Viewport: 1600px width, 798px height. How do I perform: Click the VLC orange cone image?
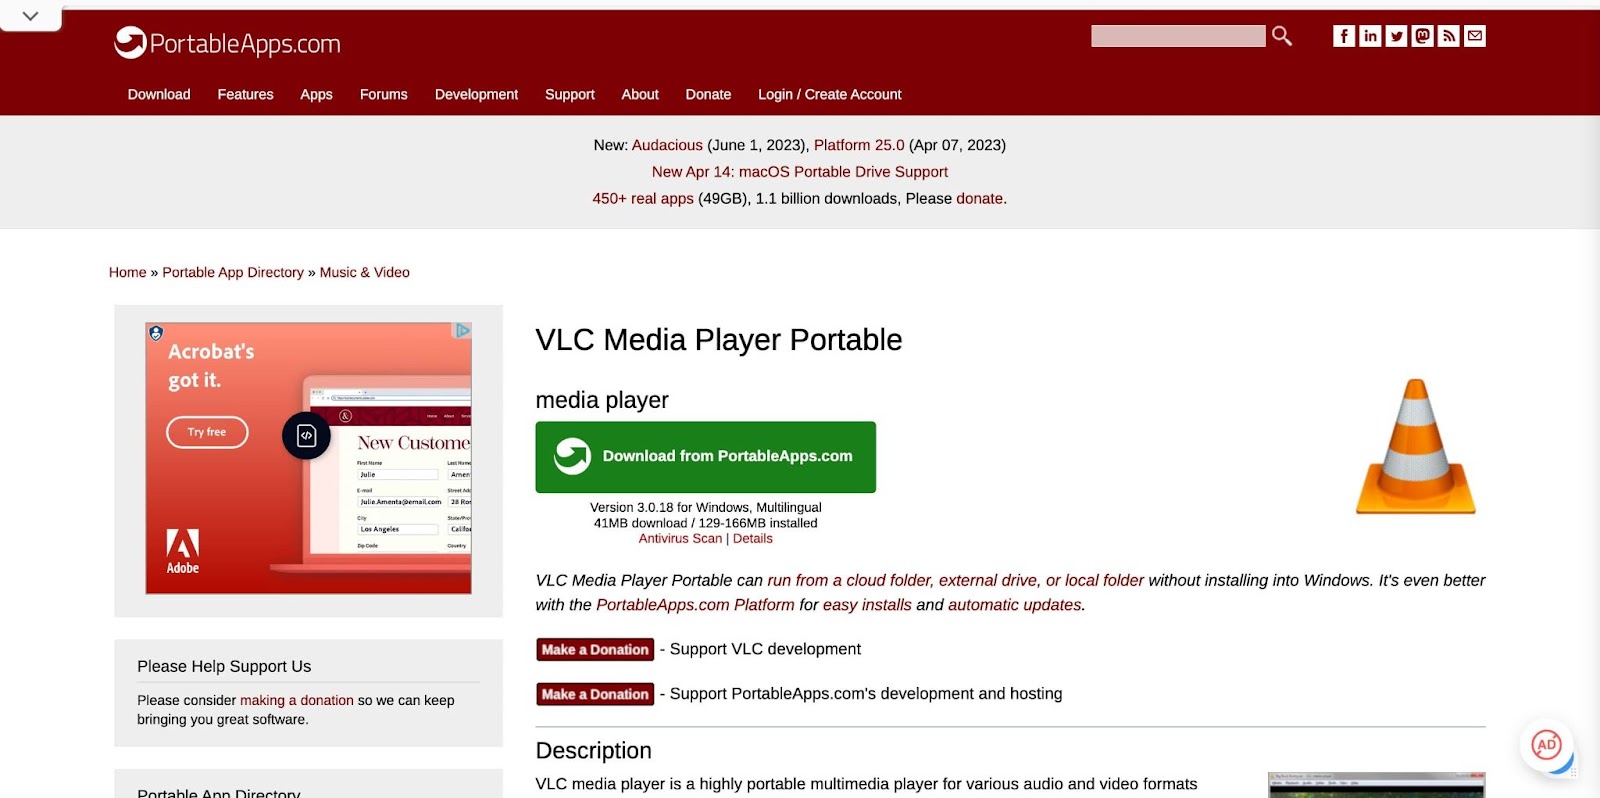click(x=1415, y=446)
